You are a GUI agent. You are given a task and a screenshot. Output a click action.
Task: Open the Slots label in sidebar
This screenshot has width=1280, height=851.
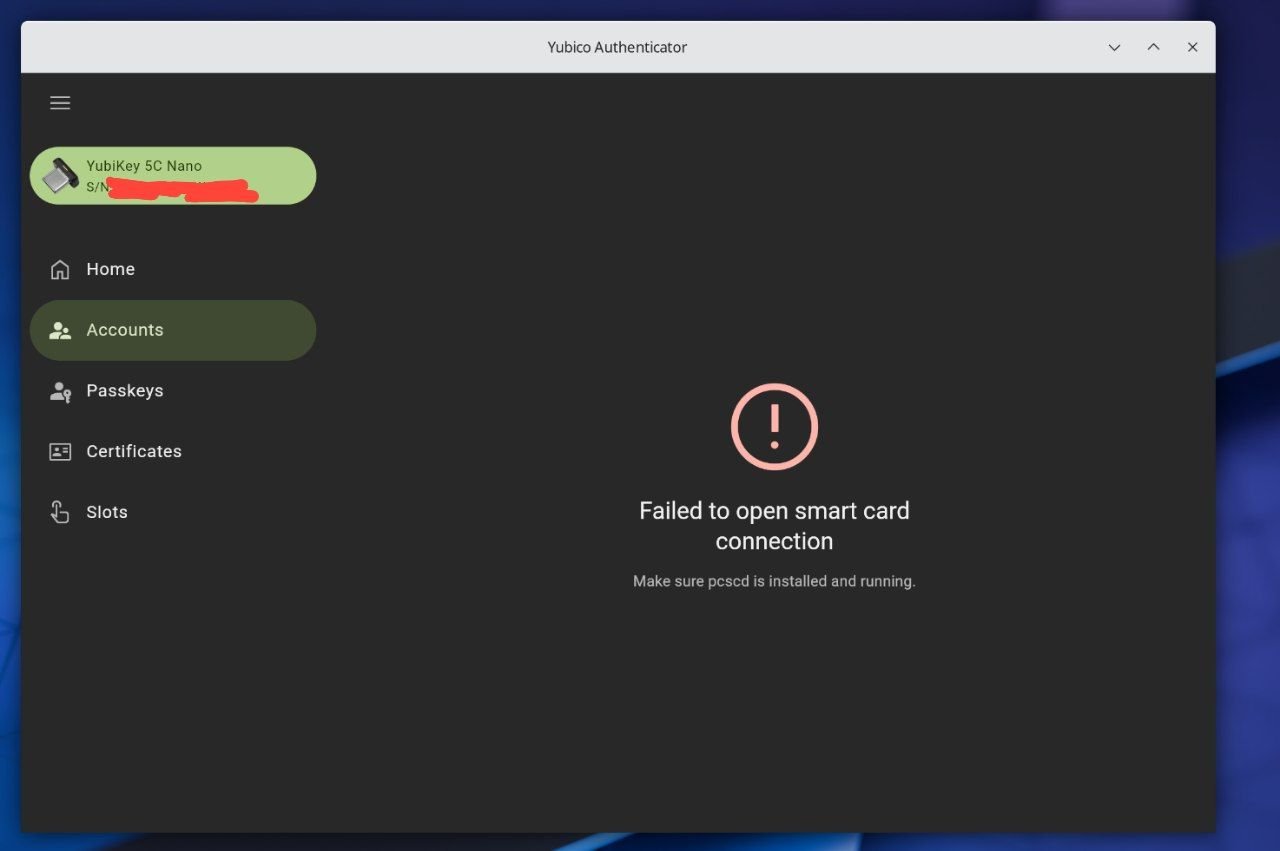107,513
